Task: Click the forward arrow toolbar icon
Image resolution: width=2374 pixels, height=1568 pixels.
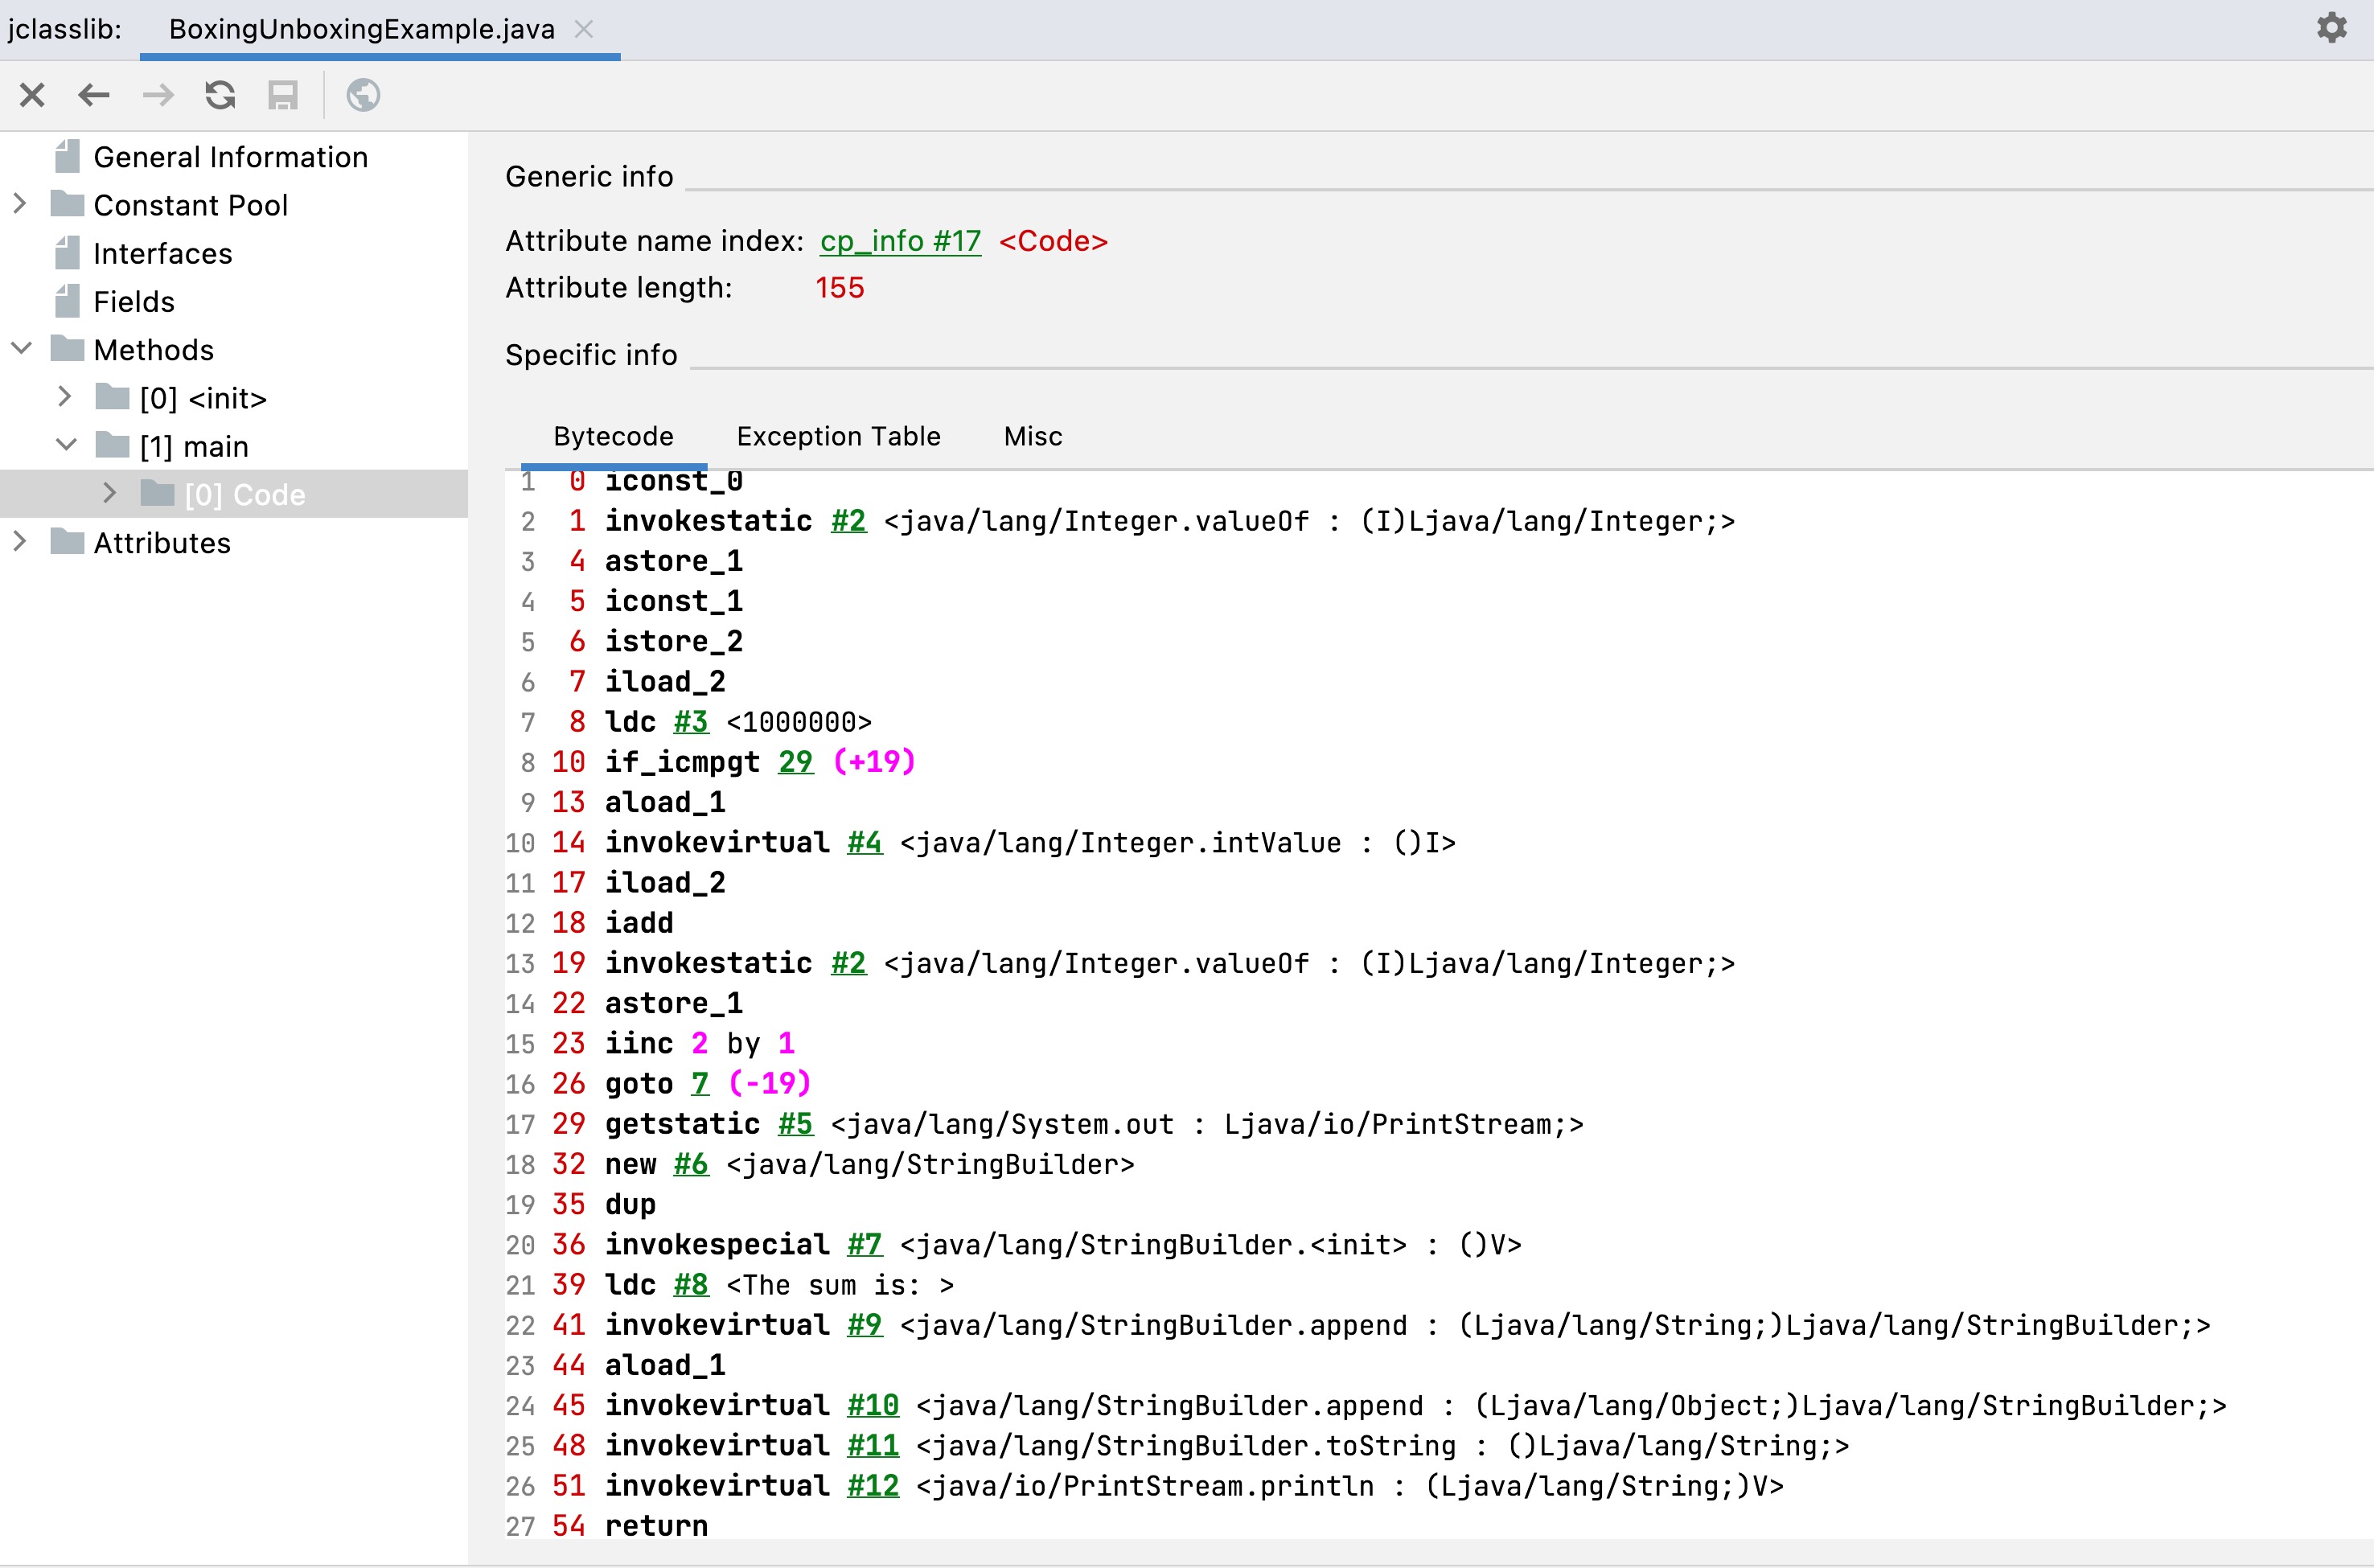Action: 158,95
